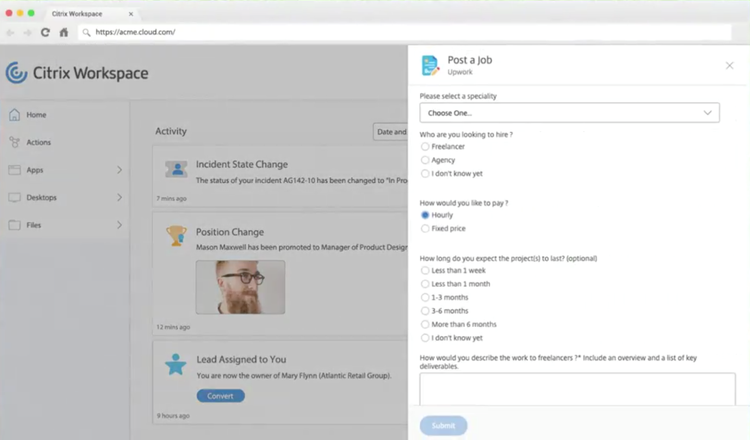Reload the page with browser refresh icon
Viewport: 750px width, 440px height.
click(x=45, y=32)
